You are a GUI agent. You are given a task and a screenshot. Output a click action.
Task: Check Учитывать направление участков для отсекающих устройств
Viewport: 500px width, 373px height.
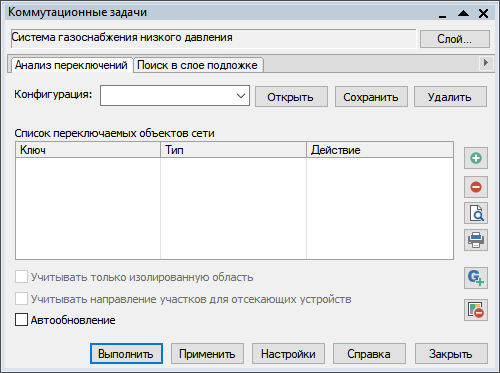pyautogui.click(x=21, y=299)
